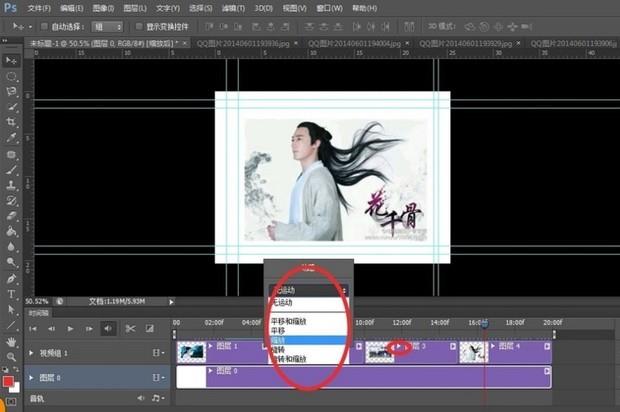
Task: Select the Clone Stamp tool
Action: 11,185
